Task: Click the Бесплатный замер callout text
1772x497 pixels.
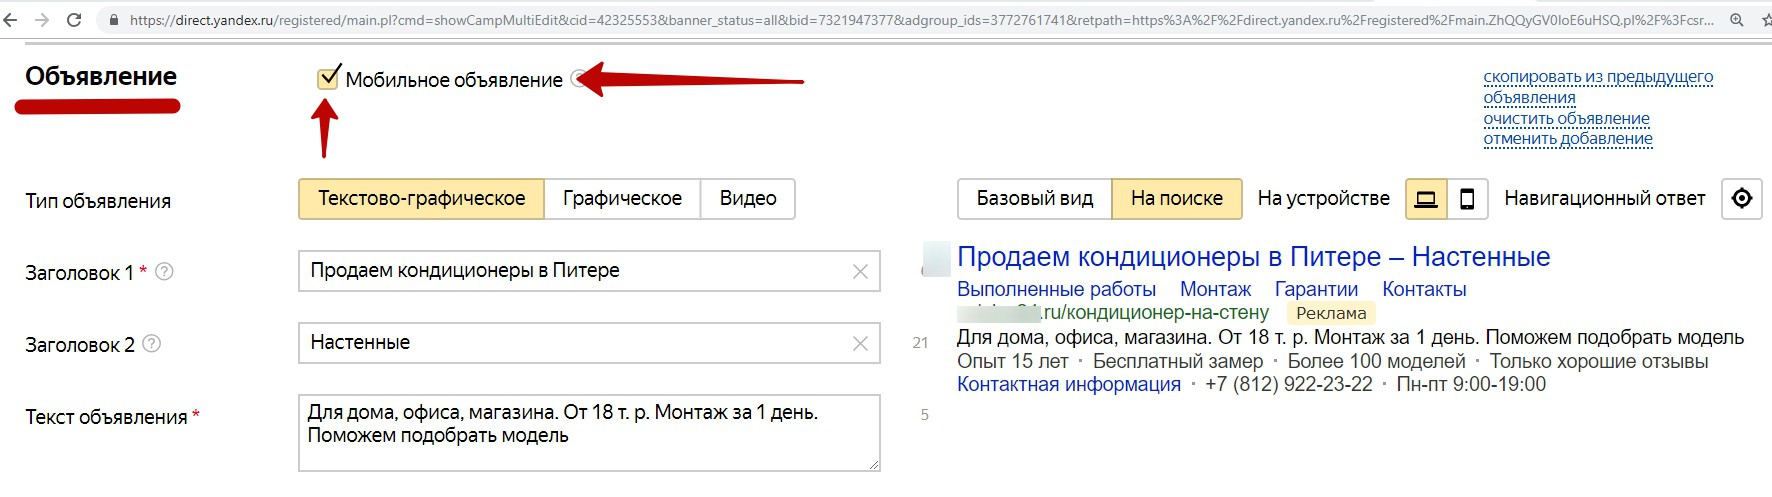Action: pos(1178,361)
